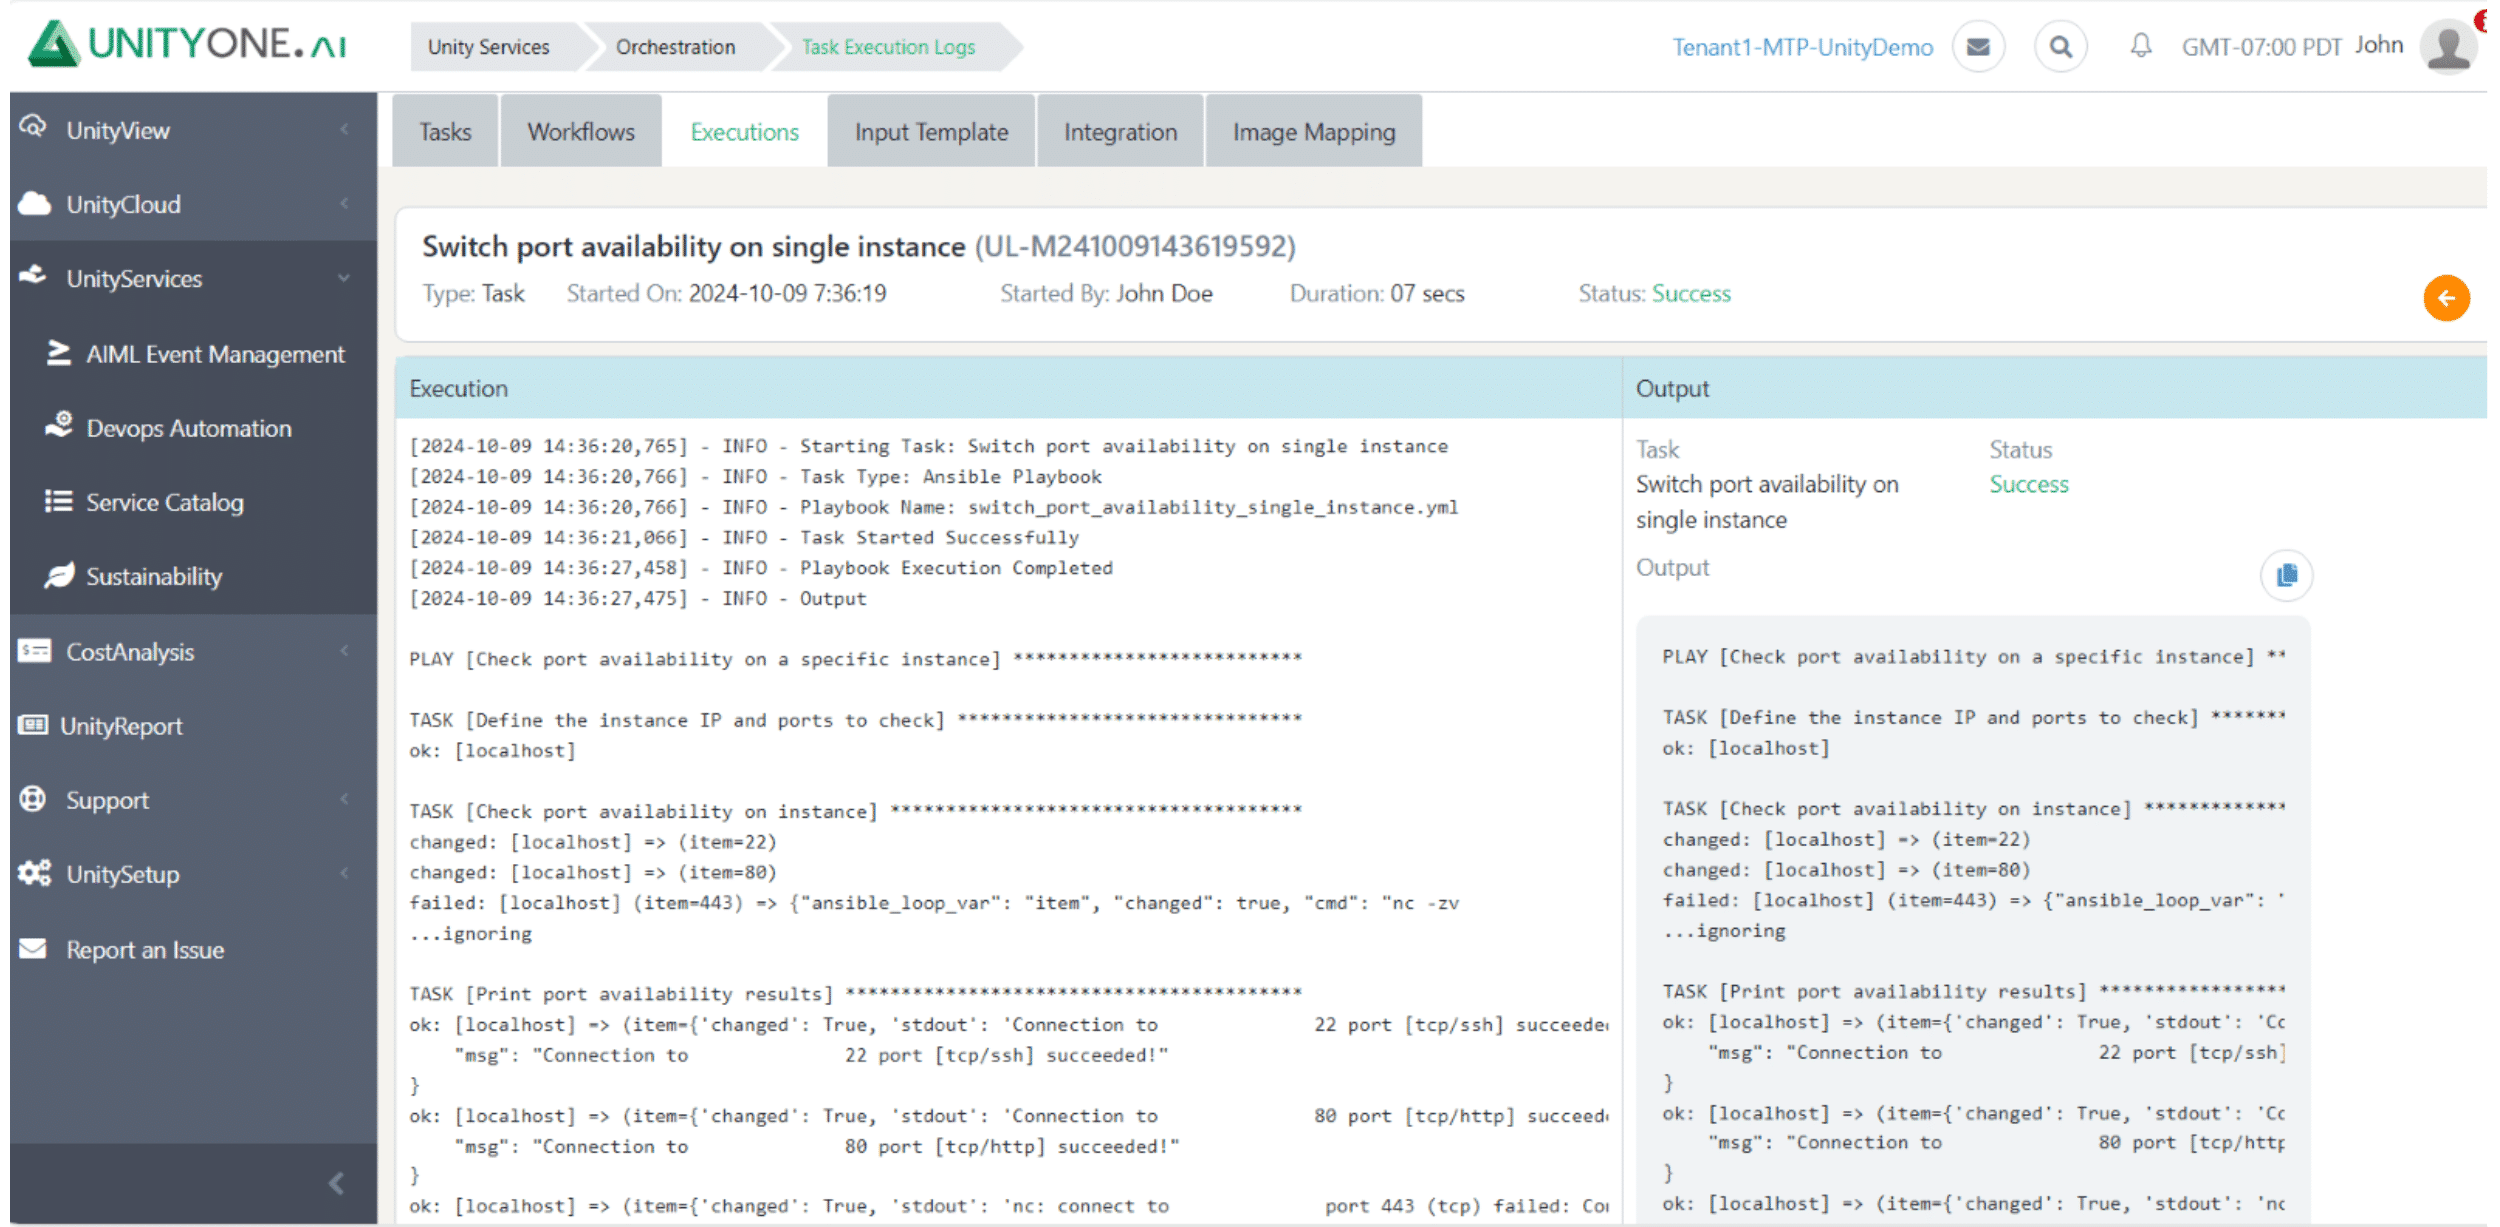Click the 'Duration: 07 secs' text
The width and height of the screenshot is (2500, 1227).
click(x=1377, y=293)
